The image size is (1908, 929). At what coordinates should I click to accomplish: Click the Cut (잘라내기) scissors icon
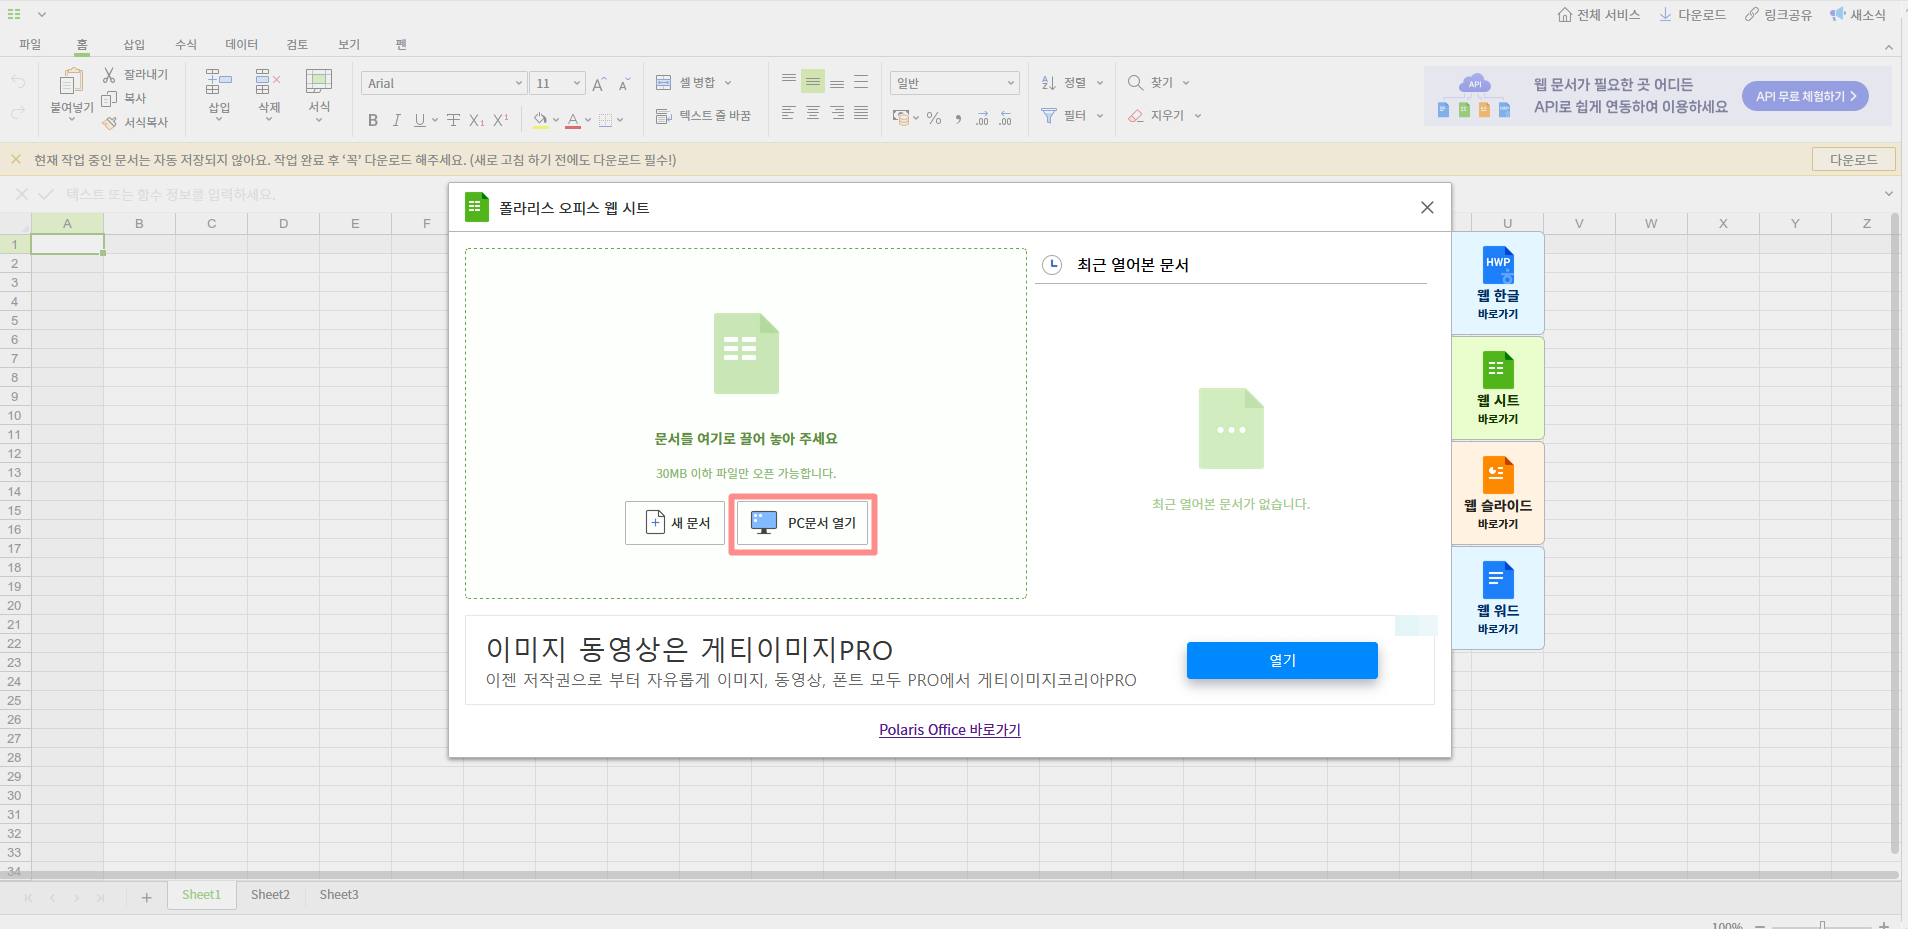(109, 75)
